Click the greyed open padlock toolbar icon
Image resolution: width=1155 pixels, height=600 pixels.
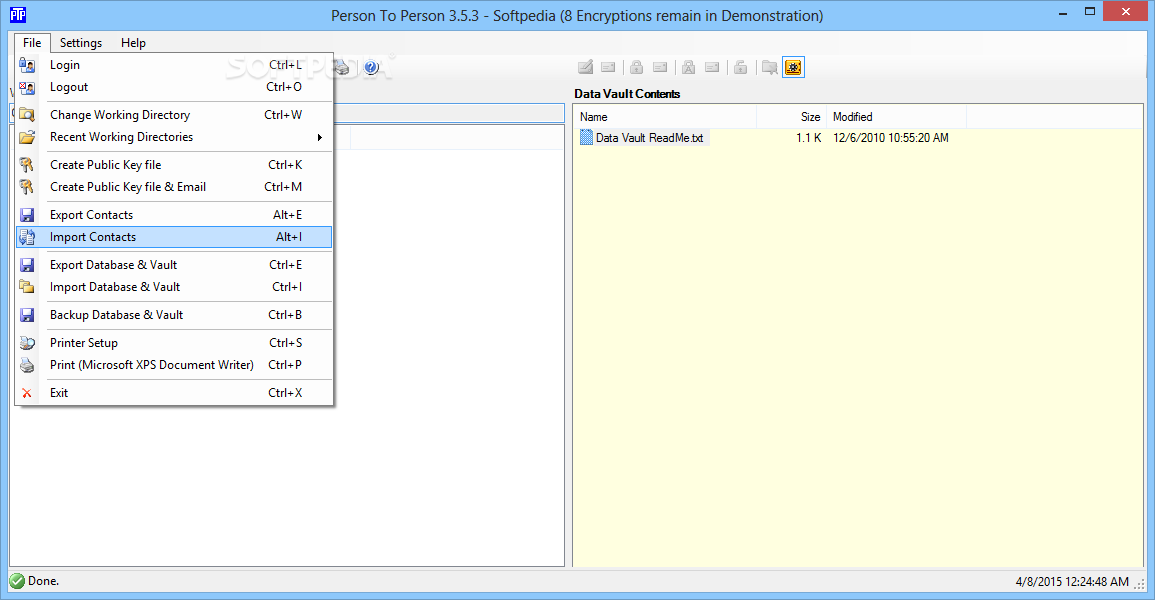click(x=741, y=68)
